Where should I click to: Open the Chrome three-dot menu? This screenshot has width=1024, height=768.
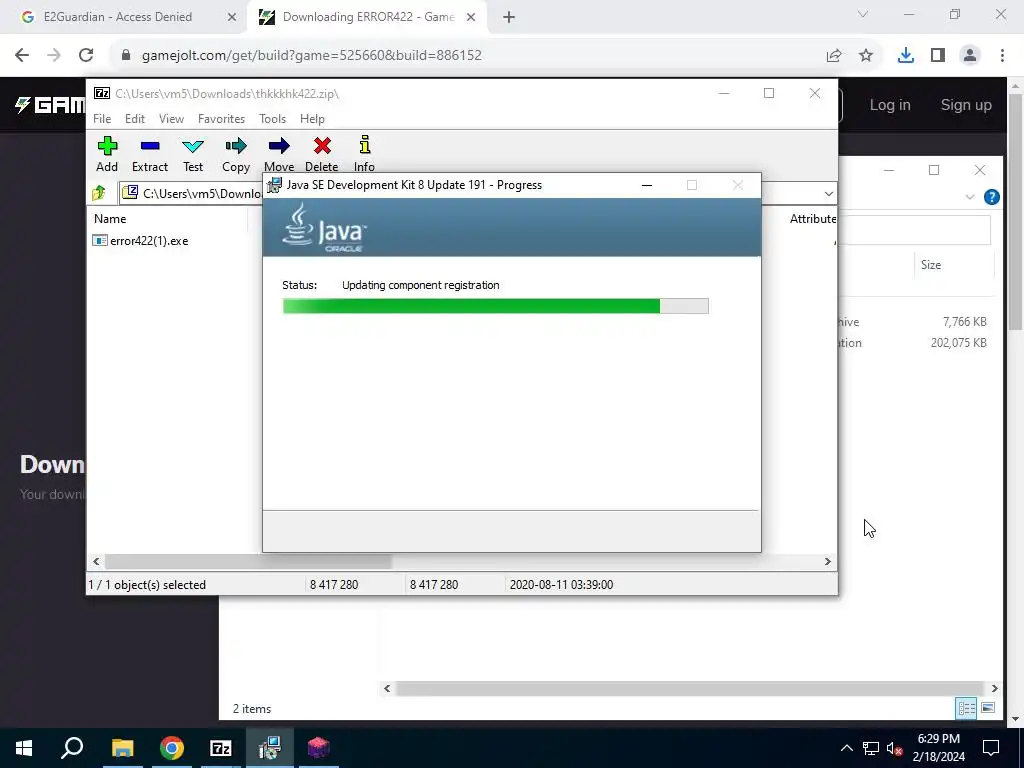[1002, 56]
